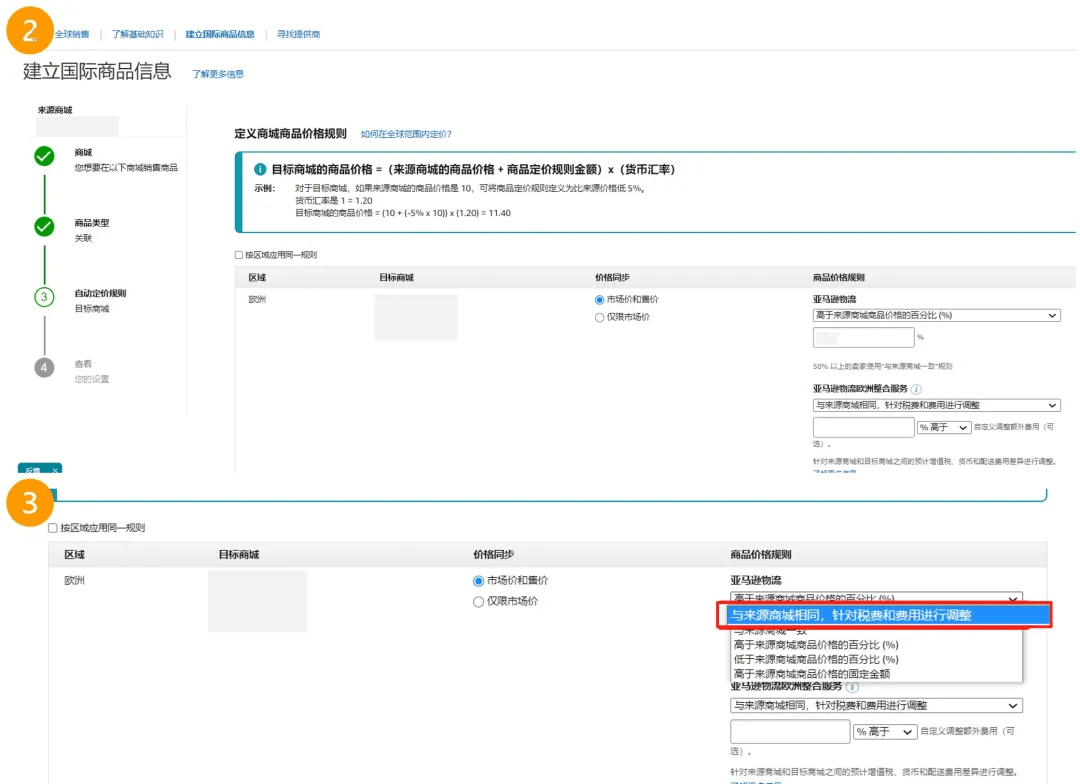Viewport: 1080px width, 784px height.
Task: Select 仅限市场价 radio in lower table
Action: click(478, 601)
